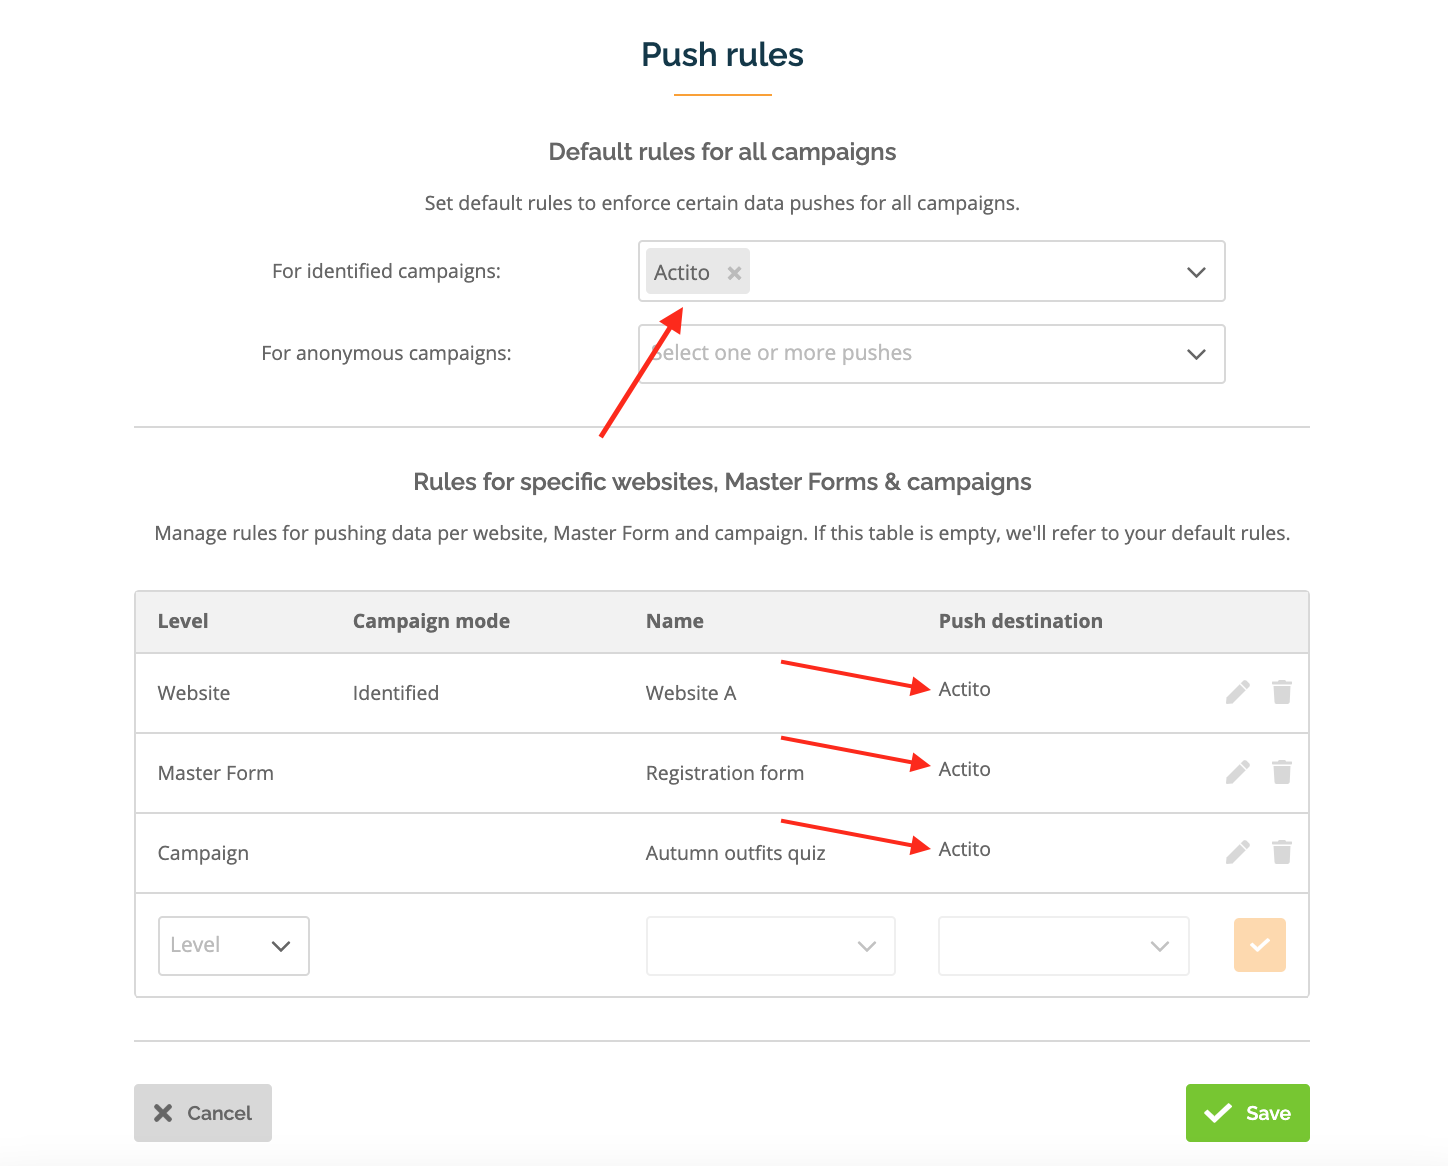Confirm new rule with checkmark button
1448x1166 pixels.
coord(1260,945)
